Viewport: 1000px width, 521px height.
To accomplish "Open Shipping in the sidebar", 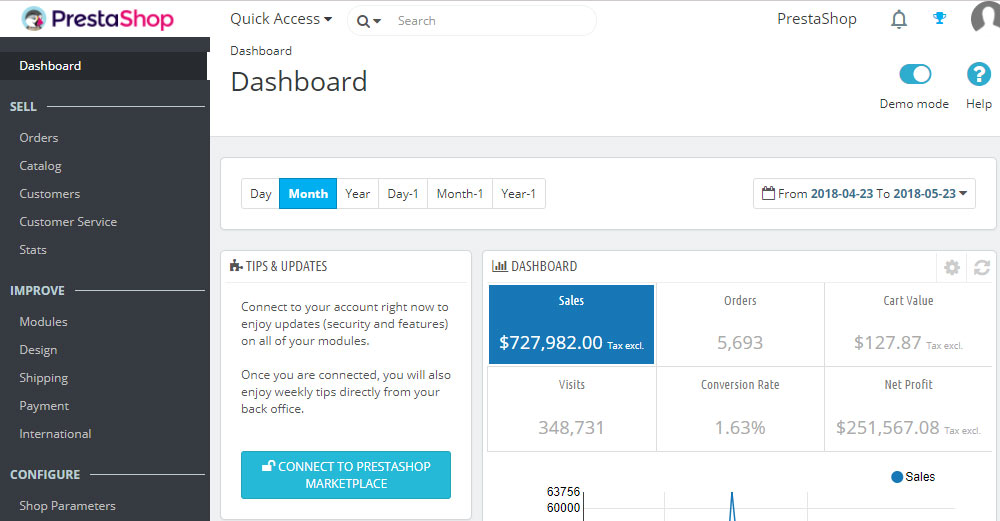I will pyautogui.click(x=43, y=378).
